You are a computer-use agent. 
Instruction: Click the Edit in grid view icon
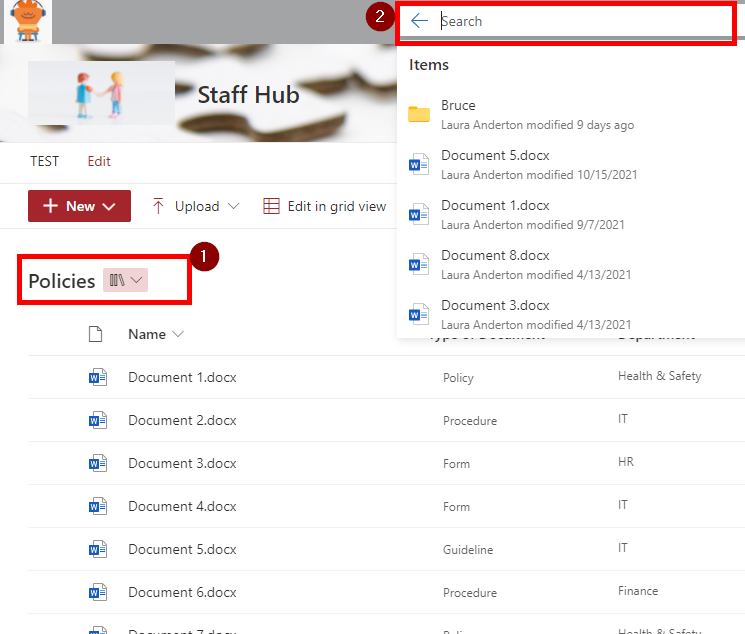tap(271, 206)
